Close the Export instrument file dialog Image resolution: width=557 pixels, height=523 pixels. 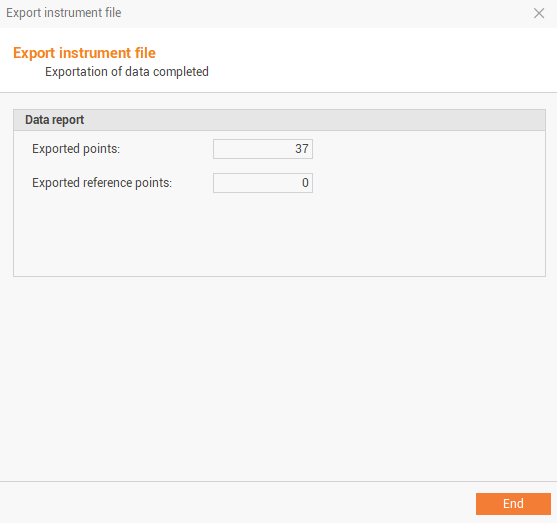[539, 13]
